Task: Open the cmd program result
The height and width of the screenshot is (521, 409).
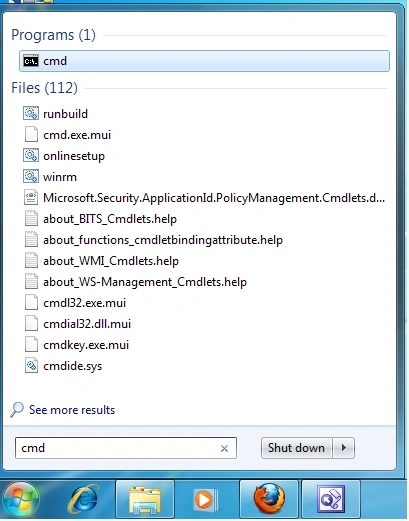Action: [x=204, y=61]
